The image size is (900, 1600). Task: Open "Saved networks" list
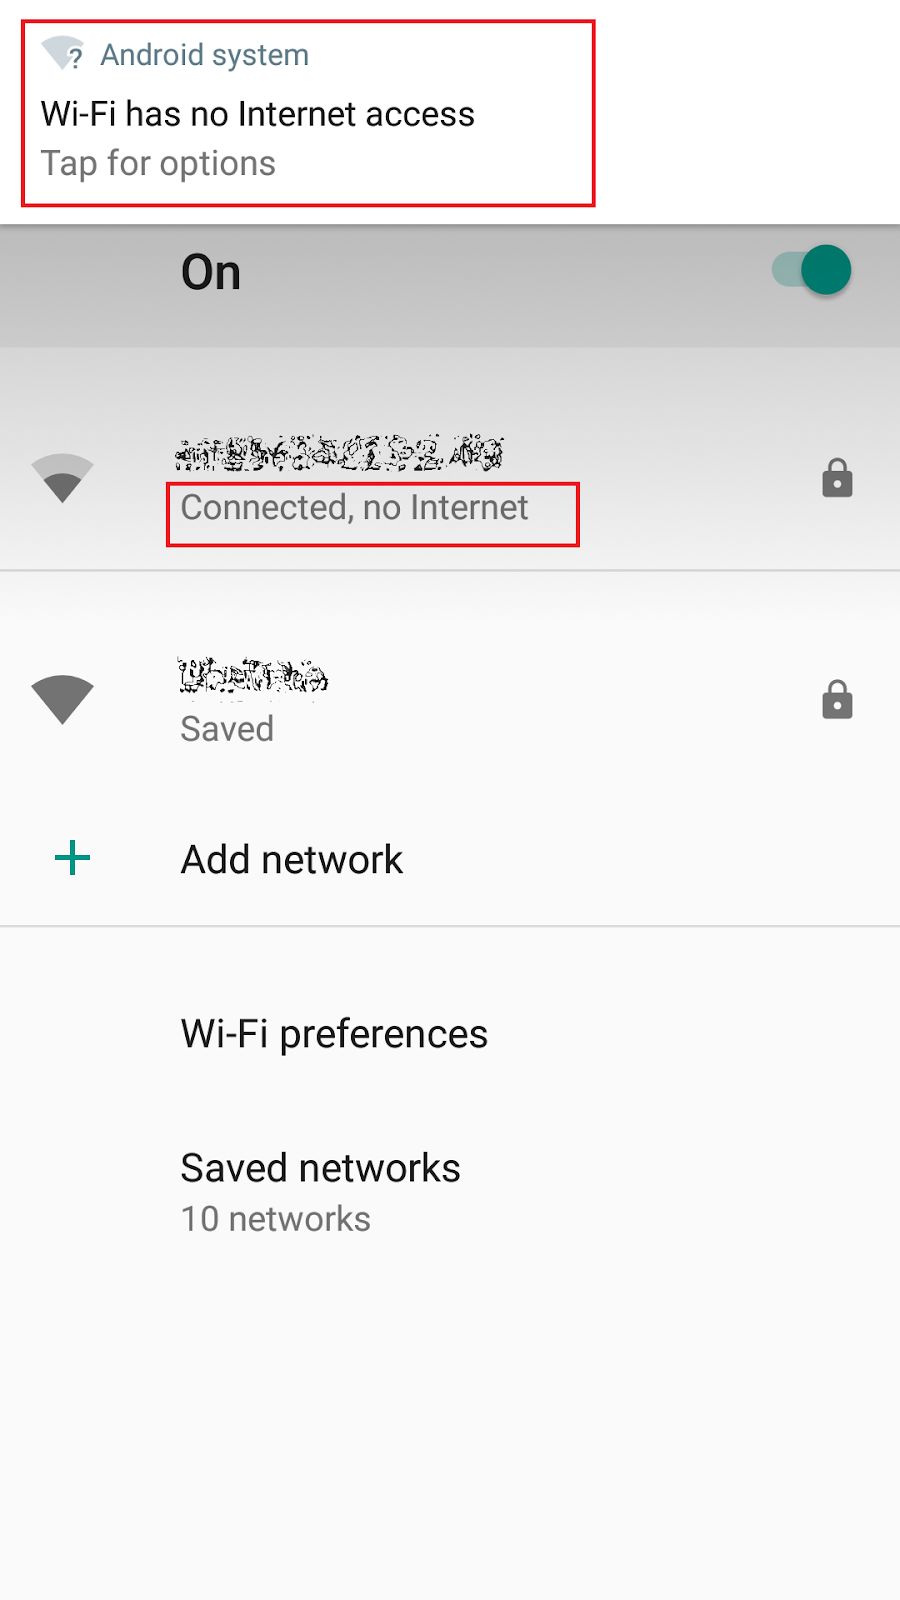(x=450, y=1192)
